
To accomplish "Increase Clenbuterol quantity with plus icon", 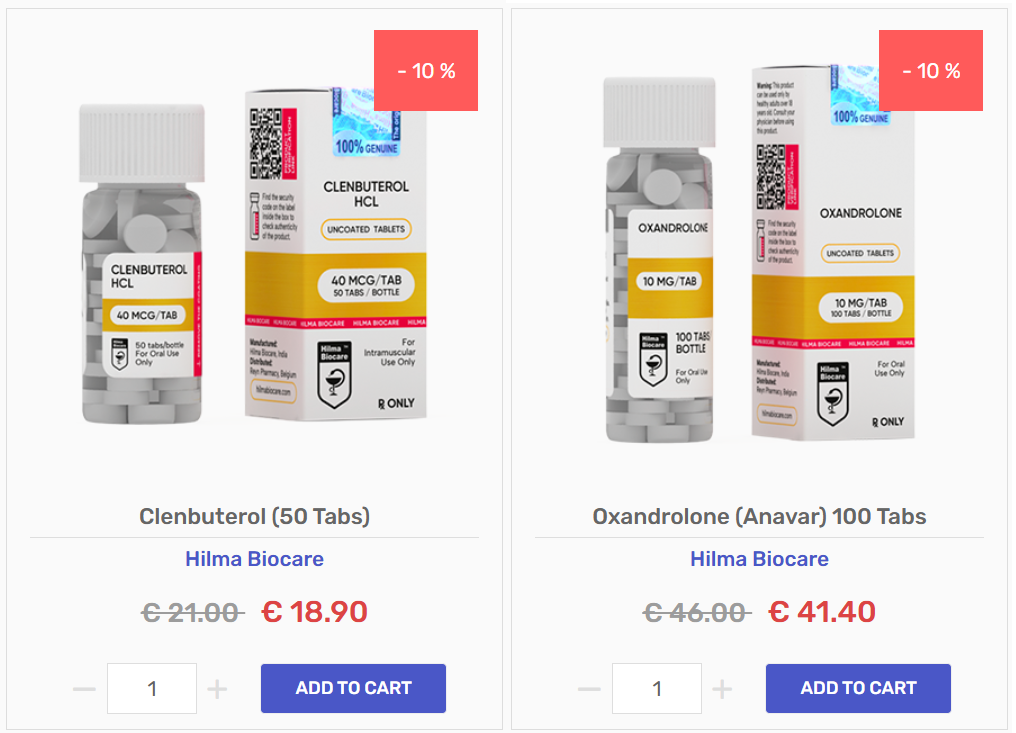I will coord(217,688).
